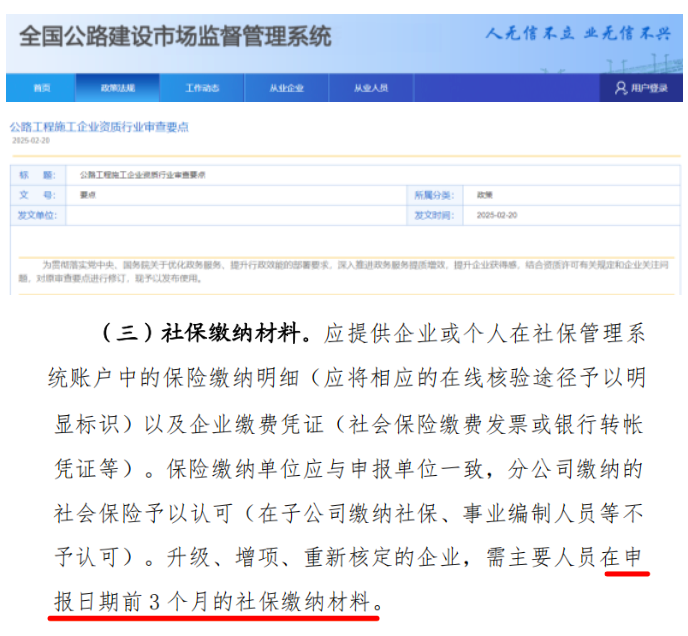Open the 首页 navigation tab
Image resolution: width=688 pixels, height=636 pixels.
tap(41, 88)
